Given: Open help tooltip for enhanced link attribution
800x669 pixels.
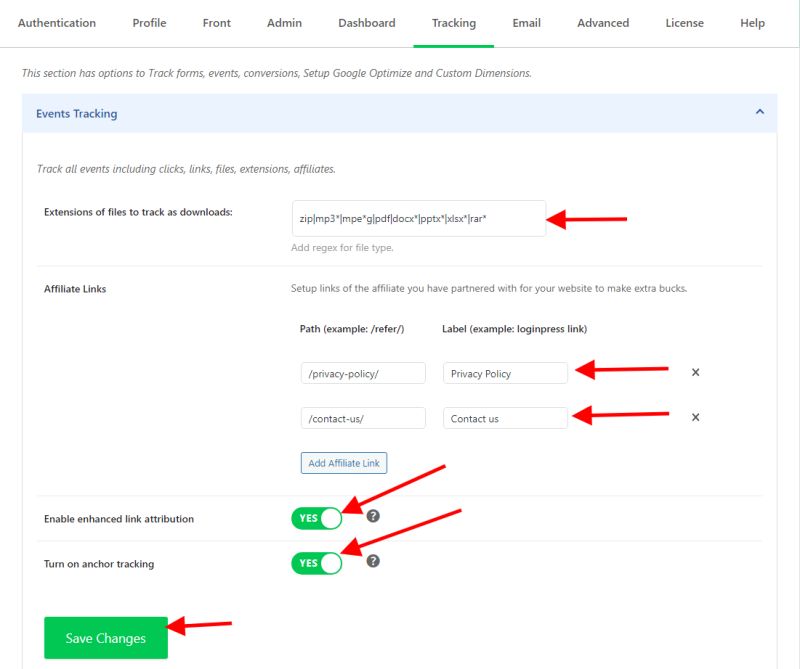Looking at the screenshot, I should pyautogui.click(x=374, y=518).
